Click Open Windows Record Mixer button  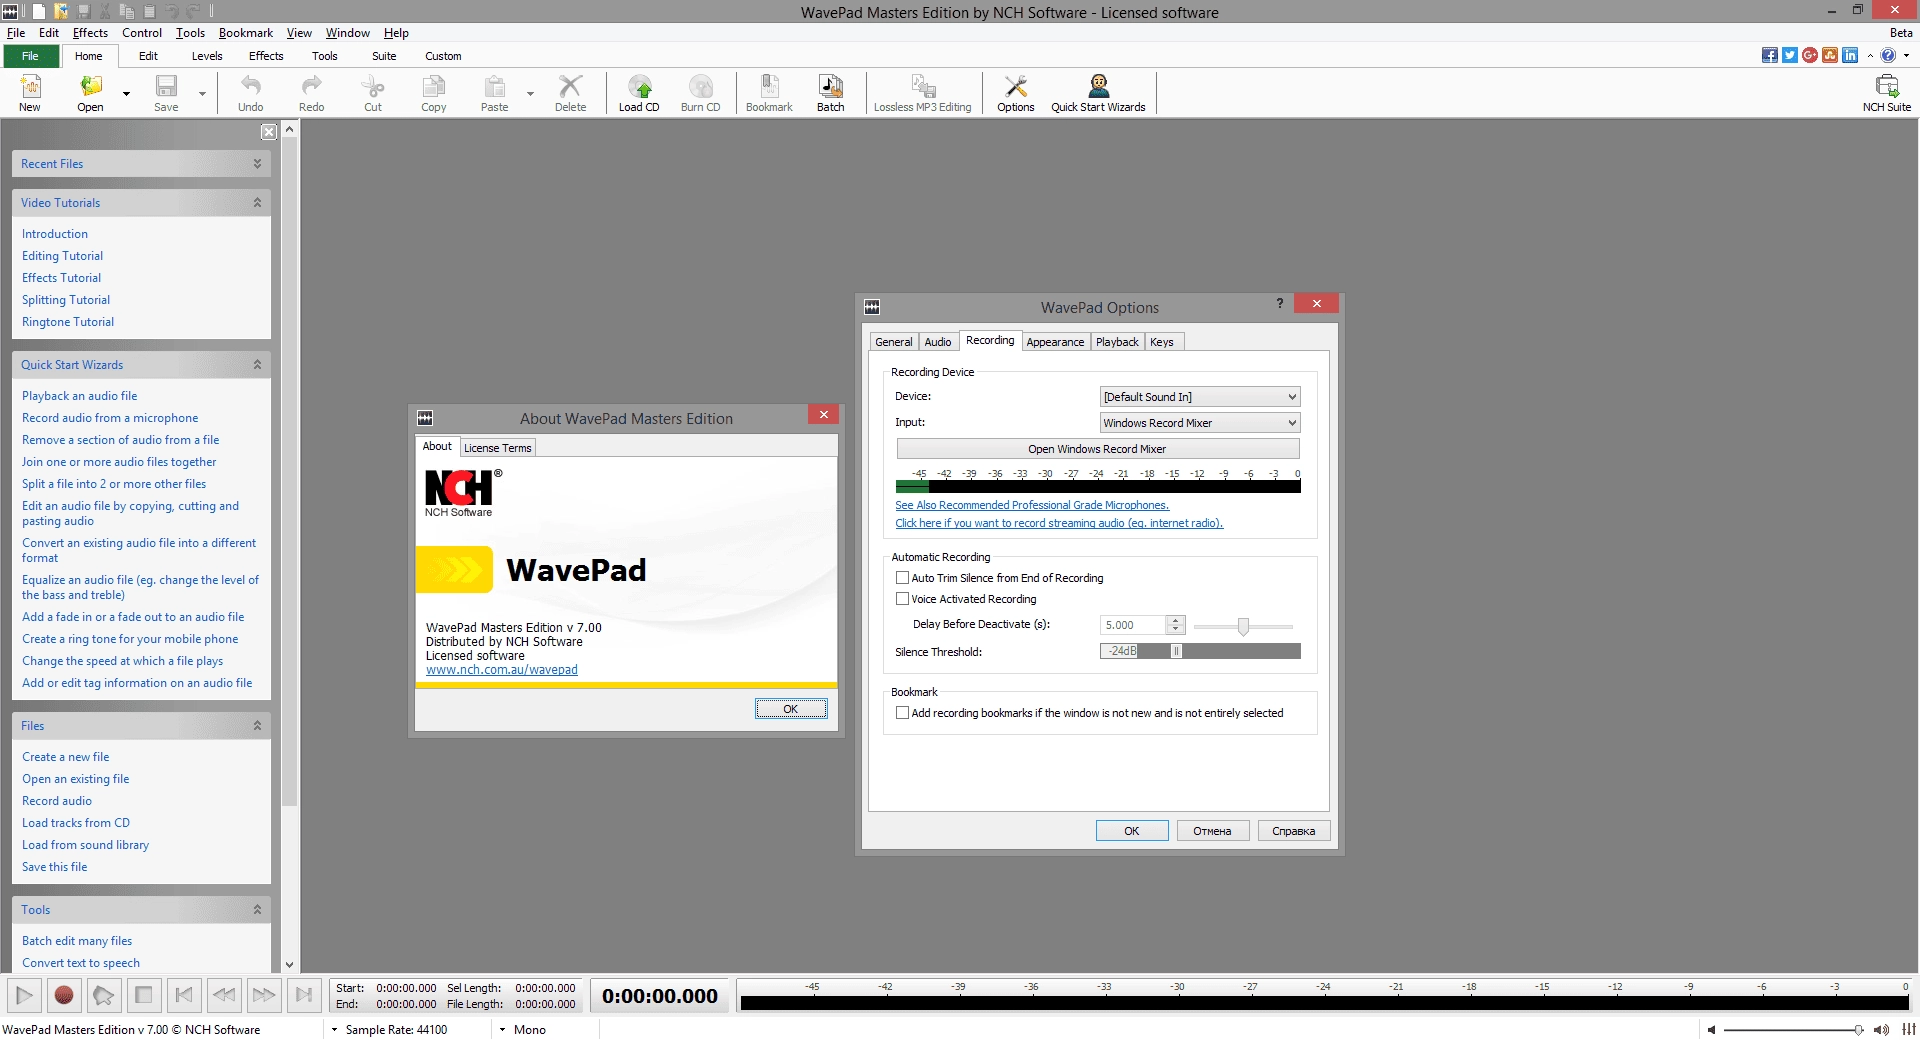pyautogui.click(x=1098, y=449)
